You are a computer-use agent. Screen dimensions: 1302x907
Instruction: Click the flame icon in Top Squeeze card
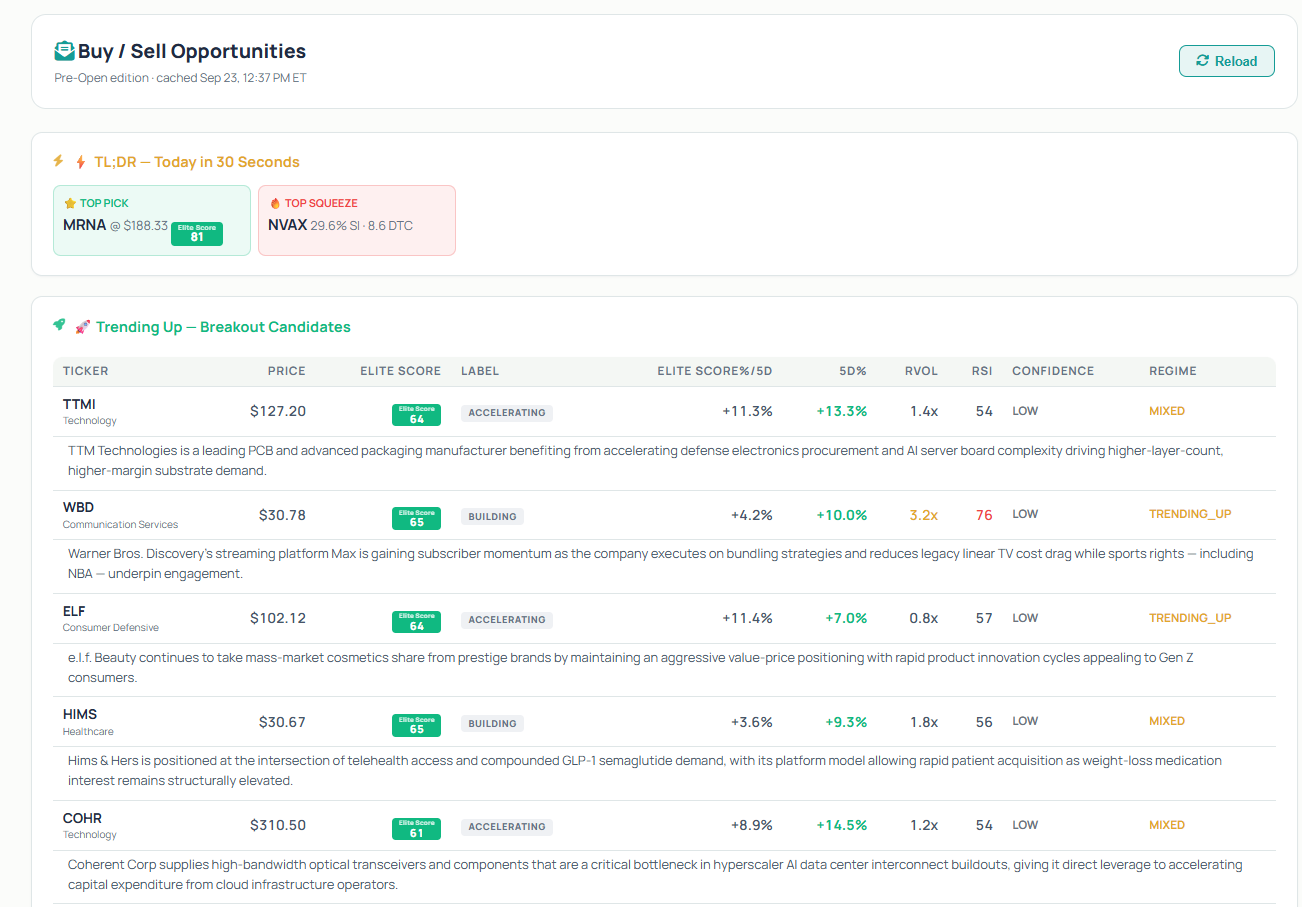275,203
